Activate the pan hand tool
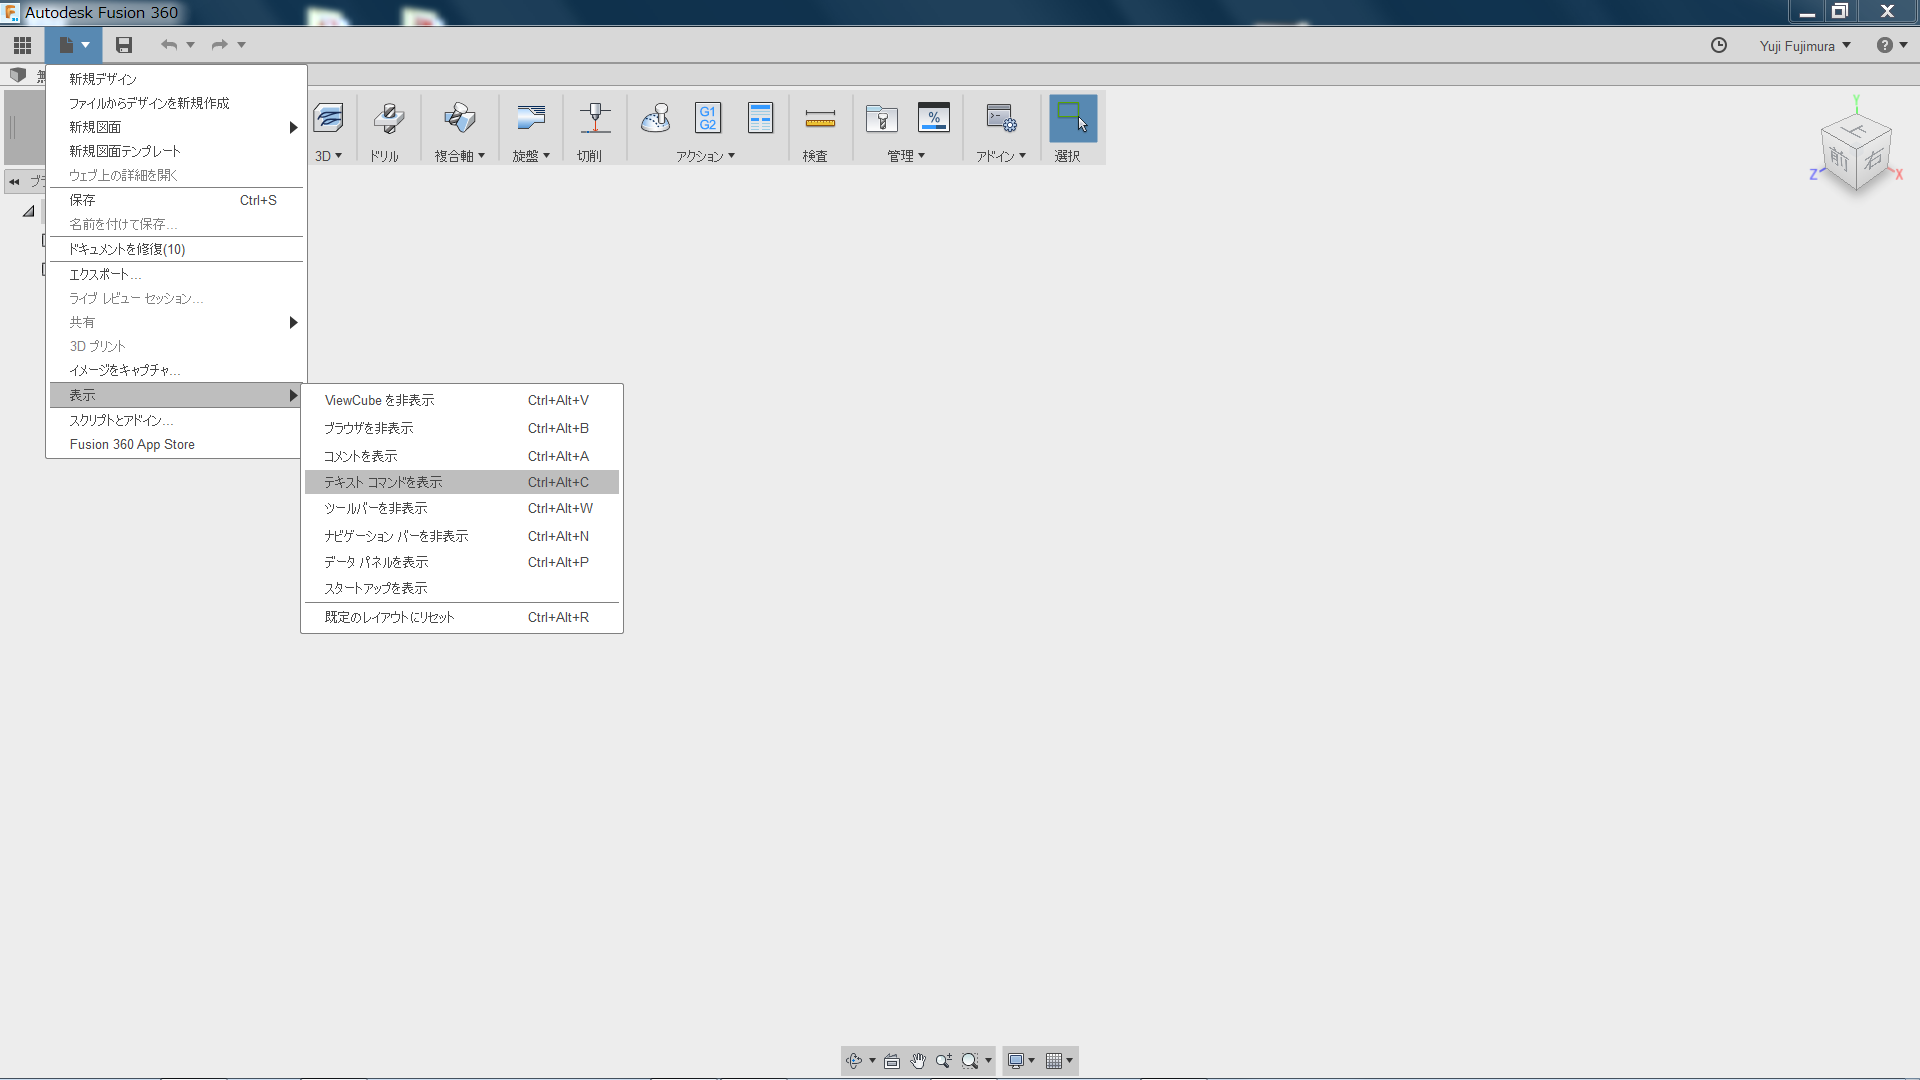 [918, 1061]
